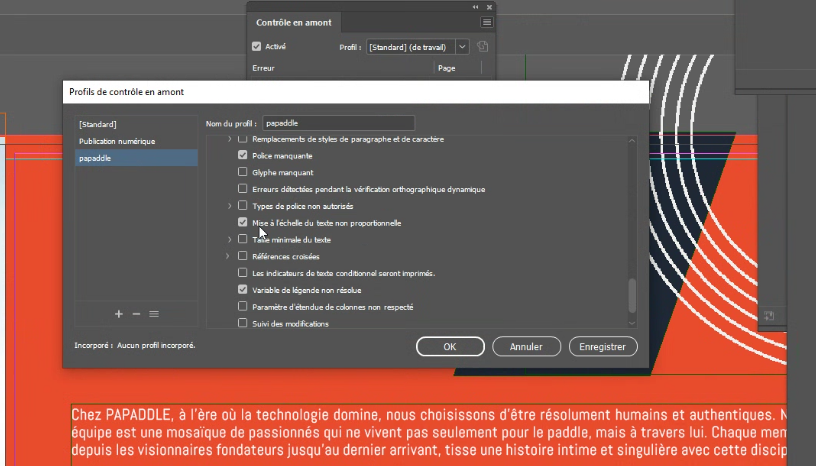Screen dimensions: 816x466
Task: Collapse the panel with the double-arrow icon
Action: pyautogui.click(x=475, y=7)
